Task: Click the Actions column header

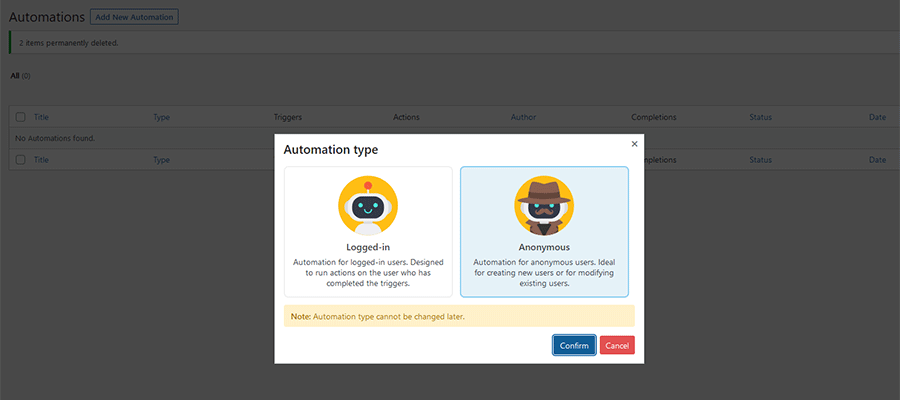Action: [x=406, y=117]
